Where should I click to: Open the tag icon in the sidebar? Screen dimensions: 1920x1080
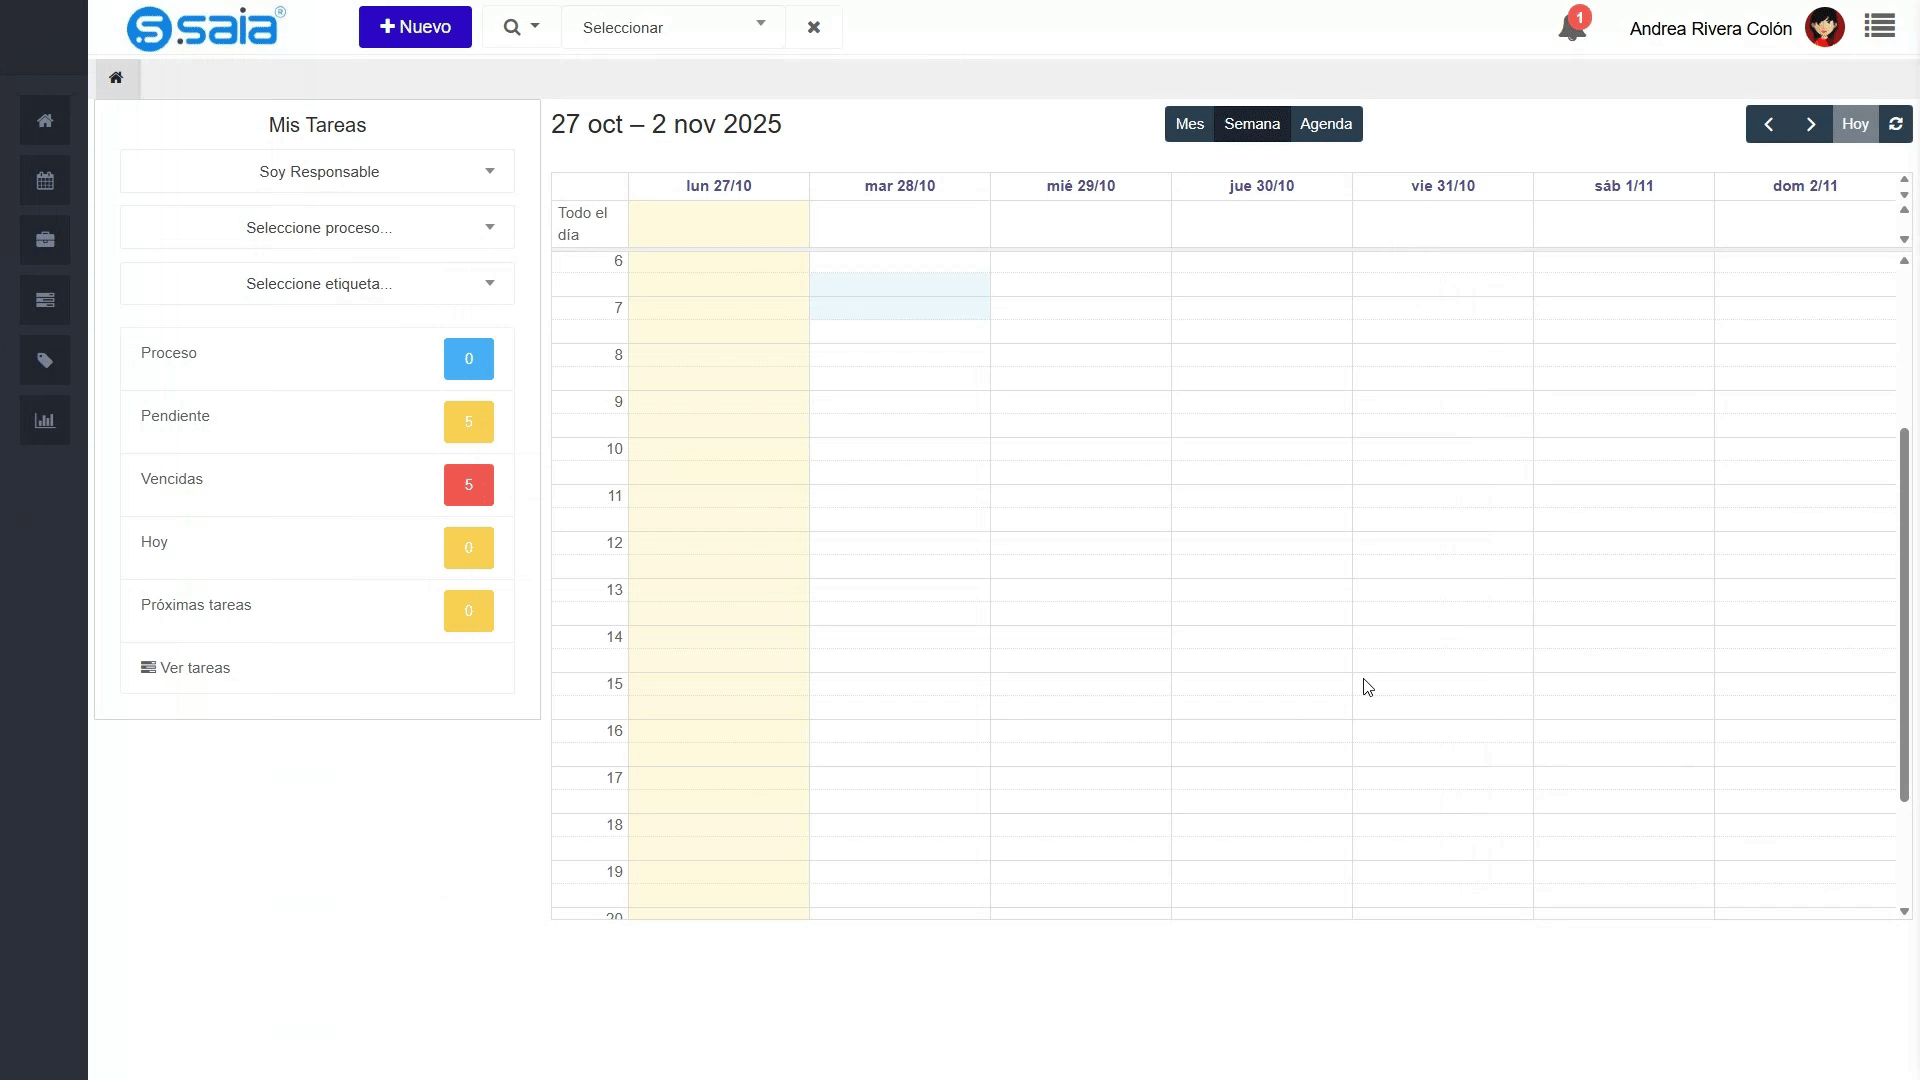click(x=45, y=361)
